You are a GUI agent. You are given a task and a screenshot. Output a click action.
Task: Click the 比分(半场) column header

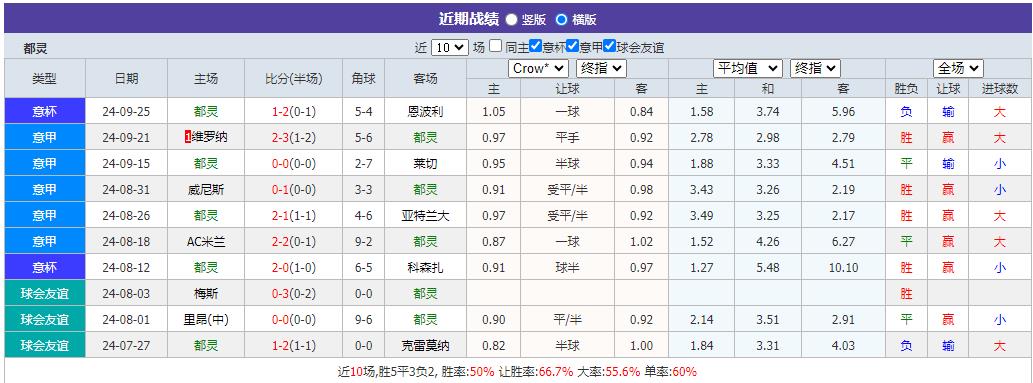(294, 78)
